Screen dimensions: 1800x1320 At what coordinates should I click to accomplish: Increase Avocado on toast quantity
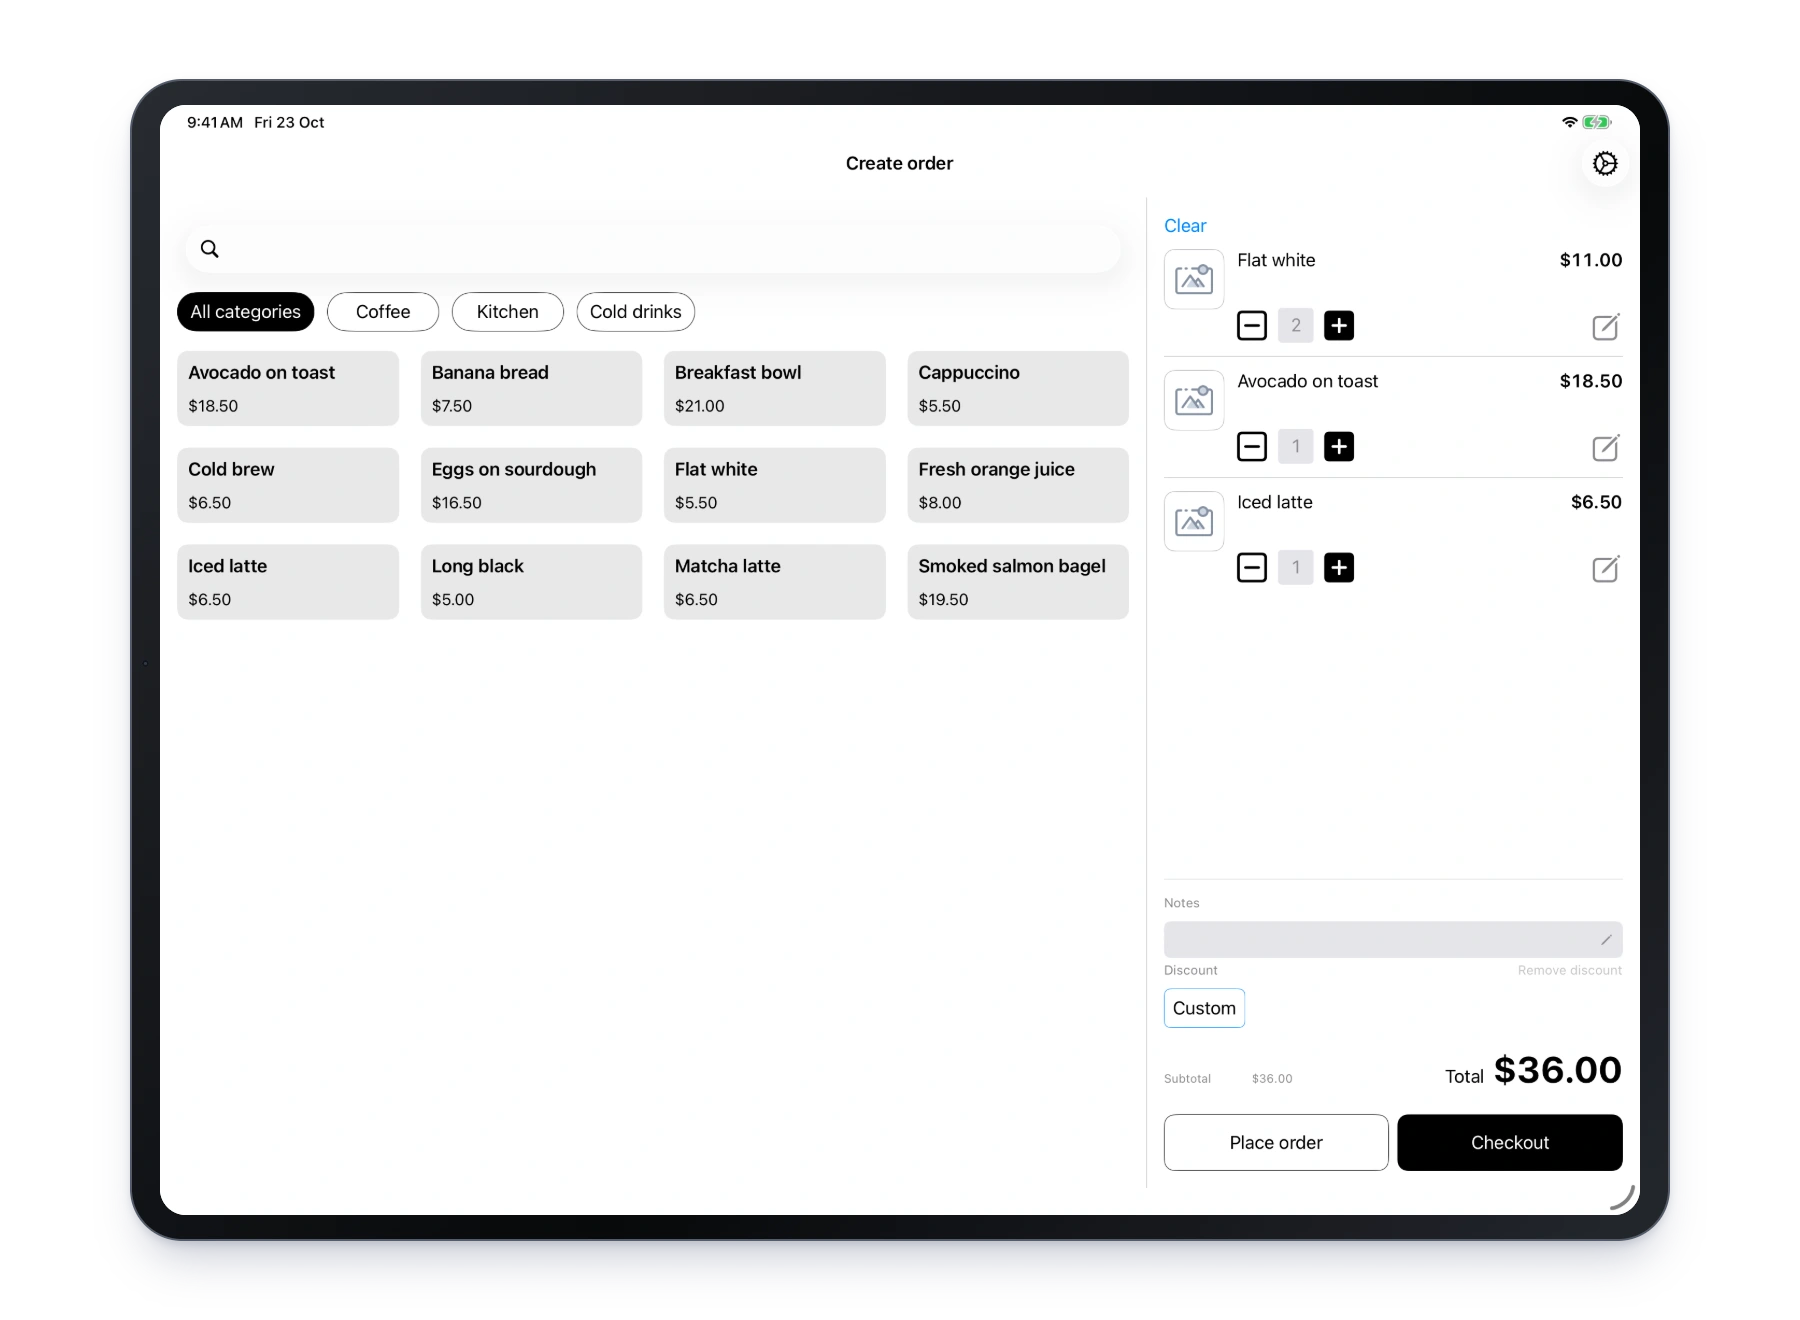[1338, 447]
